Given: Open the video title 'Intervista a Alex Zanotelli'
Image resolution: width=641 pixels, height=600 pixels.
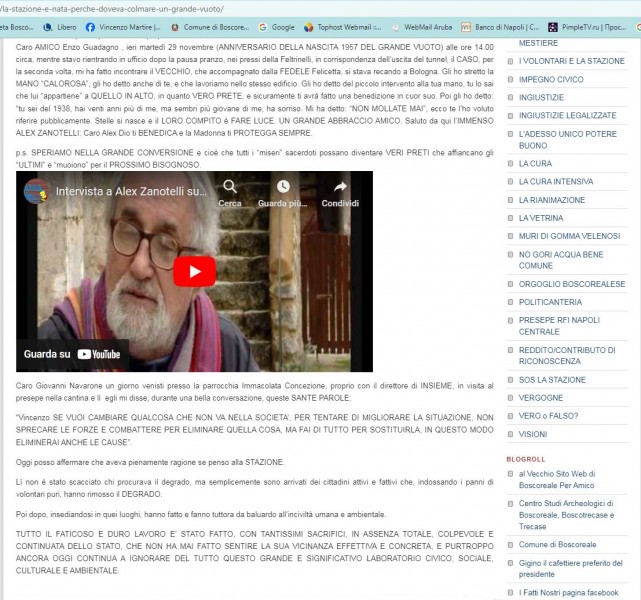Looking at the screenshot, I should pos(131,191).
